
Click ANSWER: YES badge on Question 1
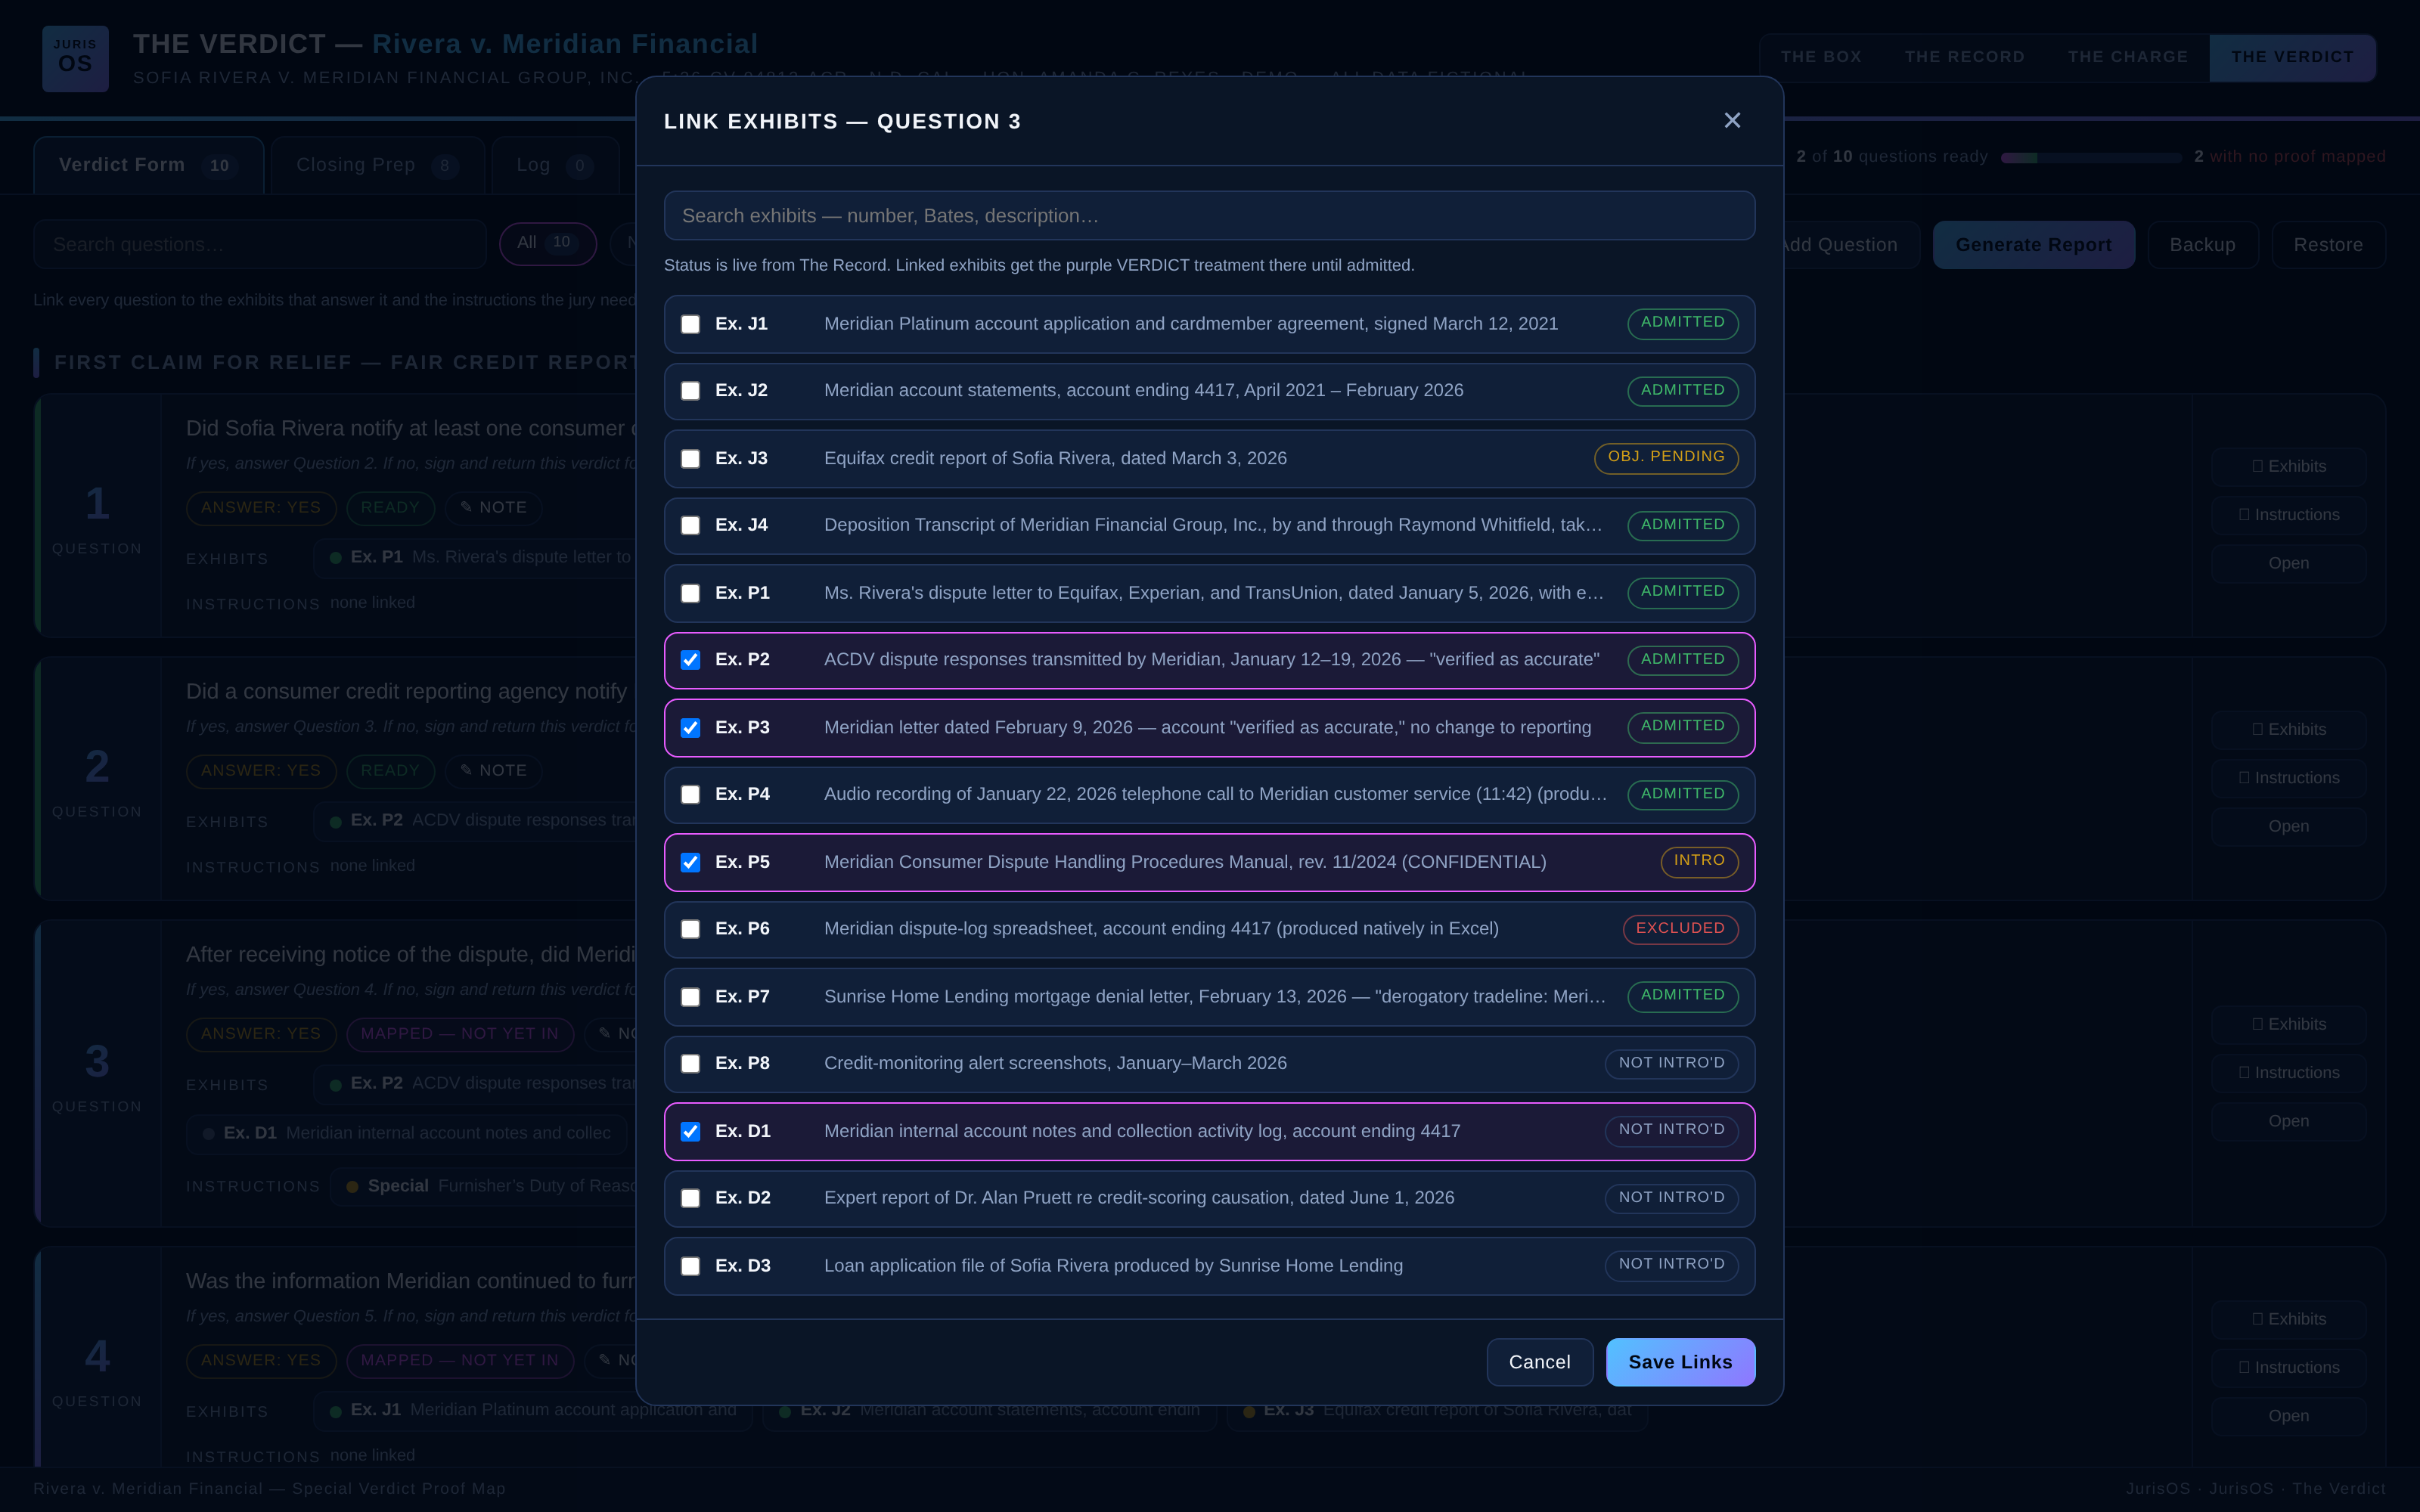pyautogui.click(x=261, y=508)
